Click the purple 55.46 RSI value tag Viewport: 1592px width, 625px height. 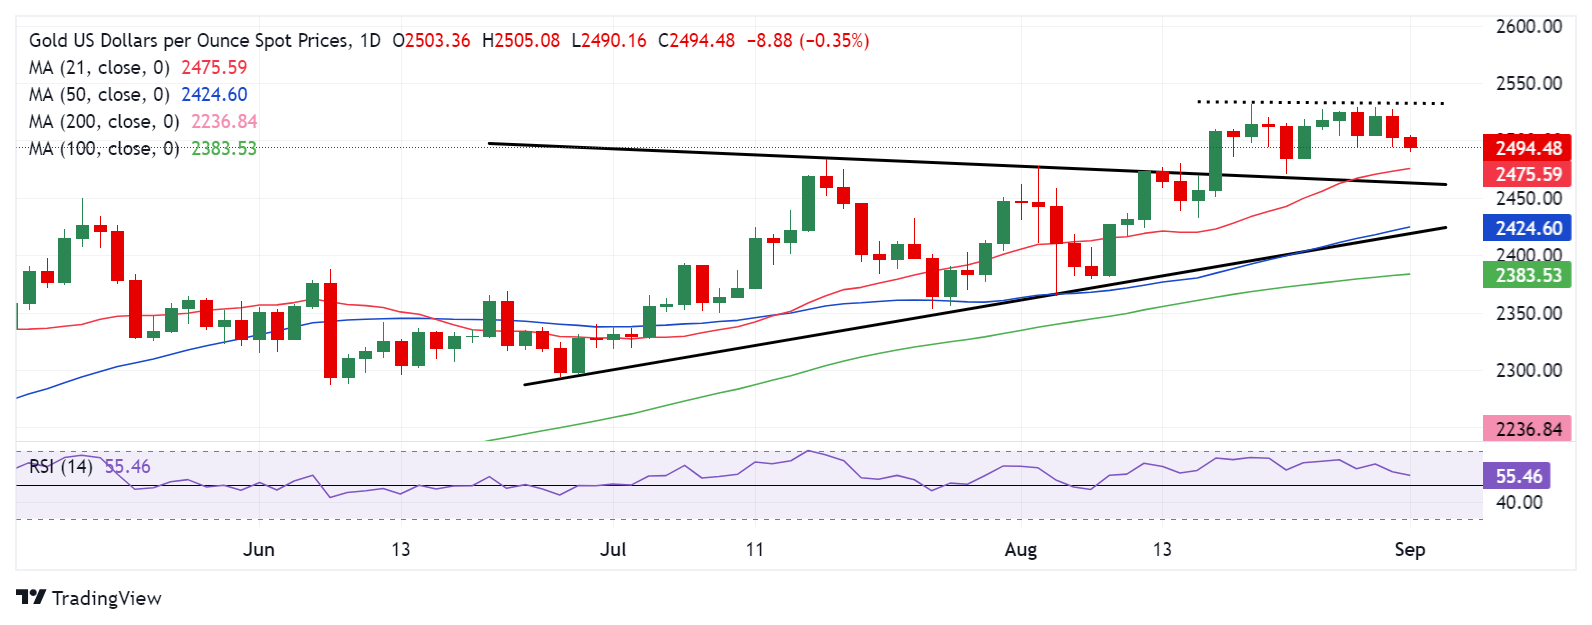click(1518, 476)
